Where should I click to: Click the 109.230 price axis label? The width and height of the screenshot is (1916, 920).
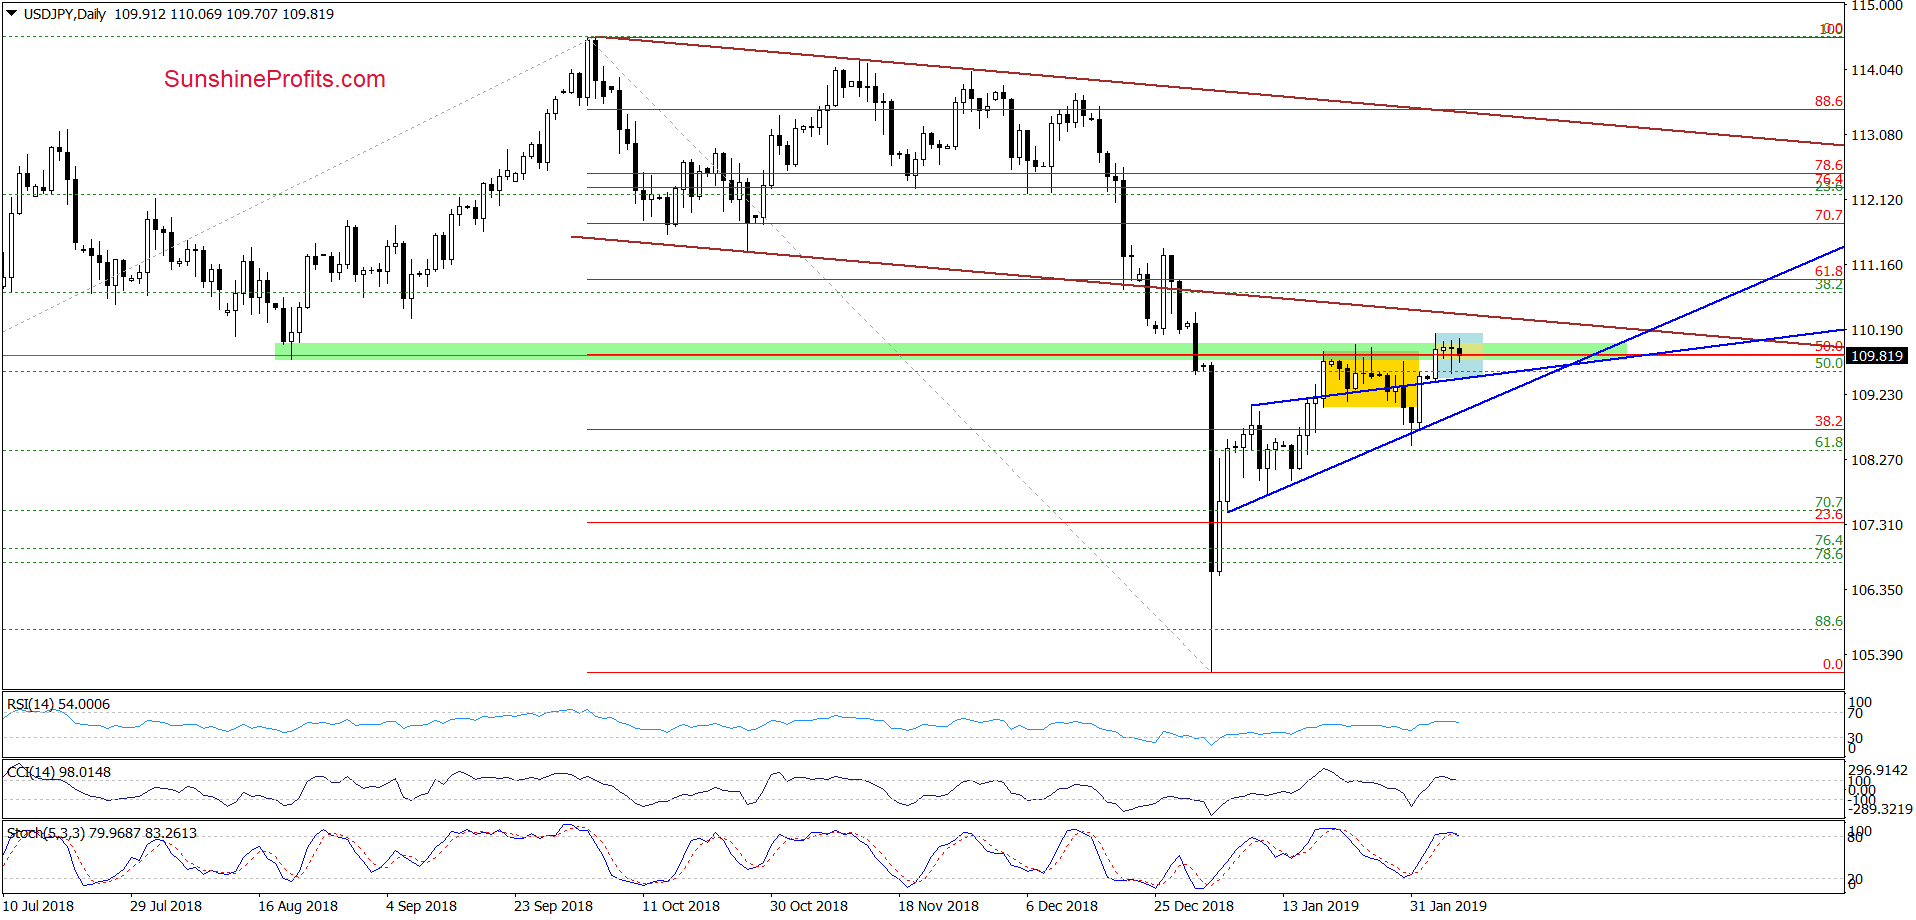pos(1876,395)
